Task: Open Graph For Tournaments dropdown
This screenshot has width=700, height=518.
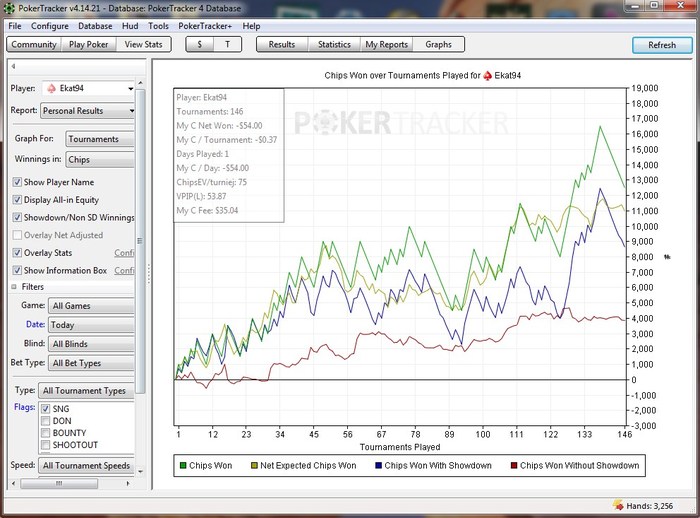Action: coord(100,139)
